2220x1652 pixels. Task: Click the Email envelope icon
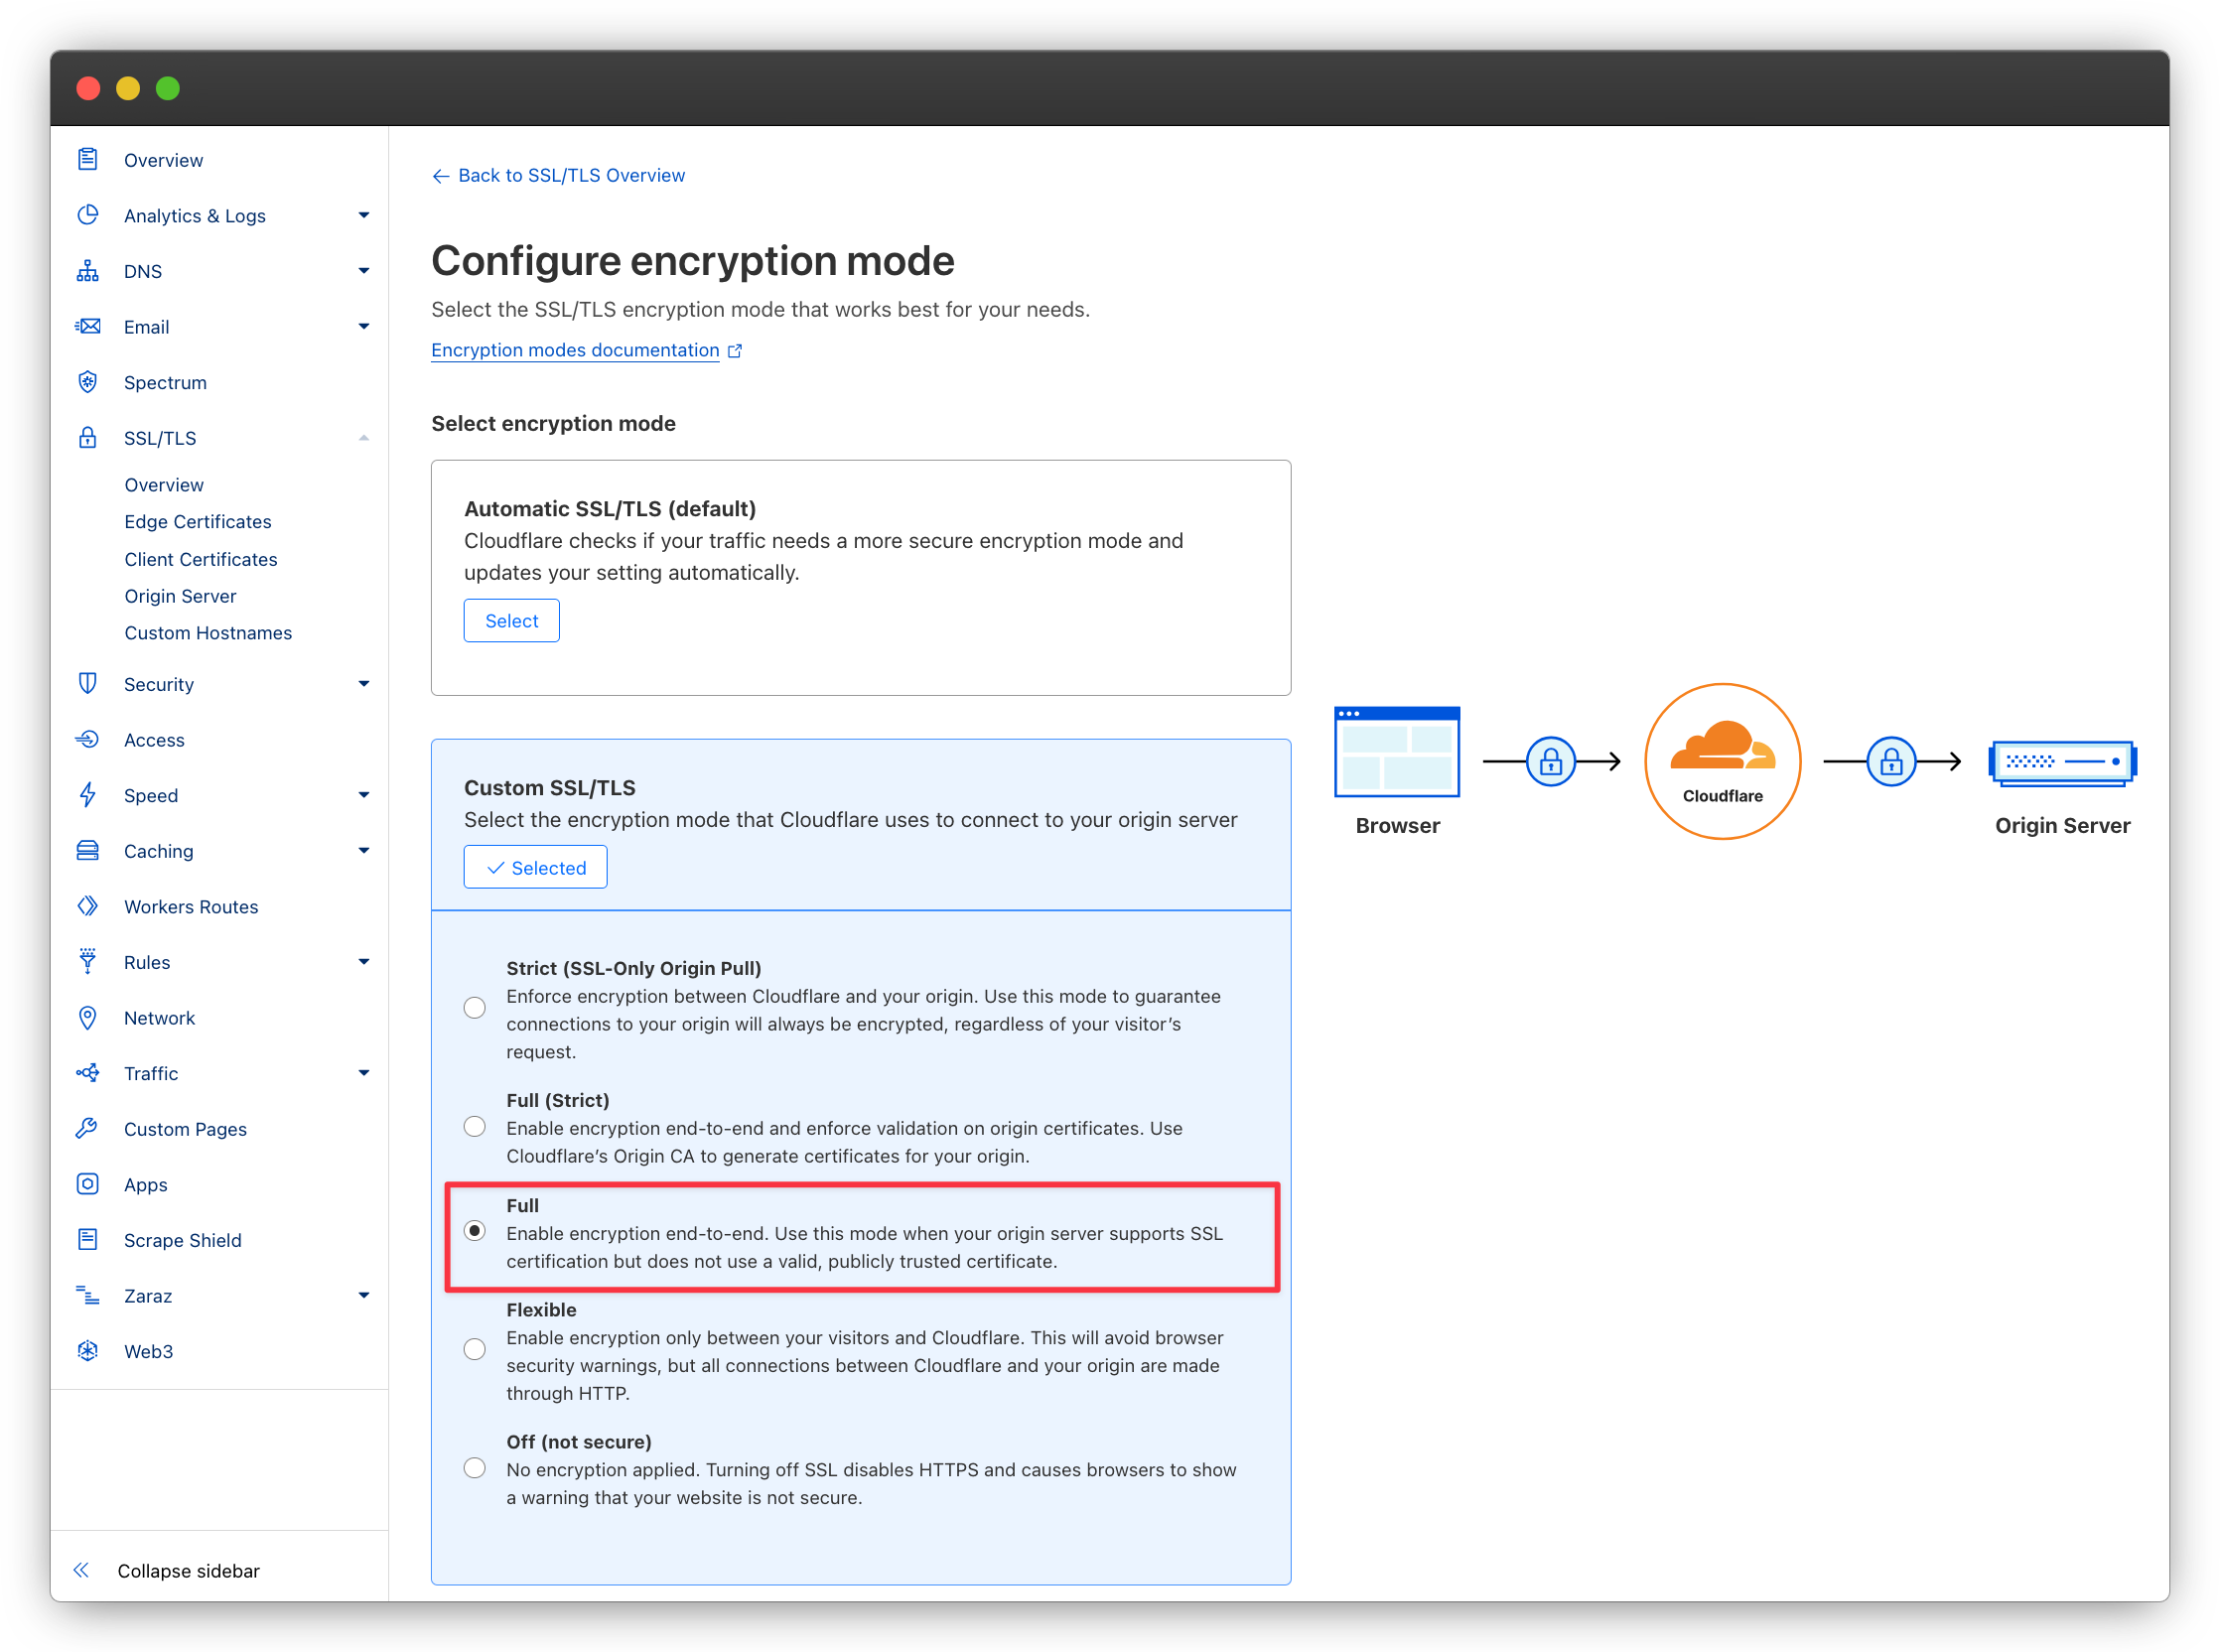tap(88, 326)
